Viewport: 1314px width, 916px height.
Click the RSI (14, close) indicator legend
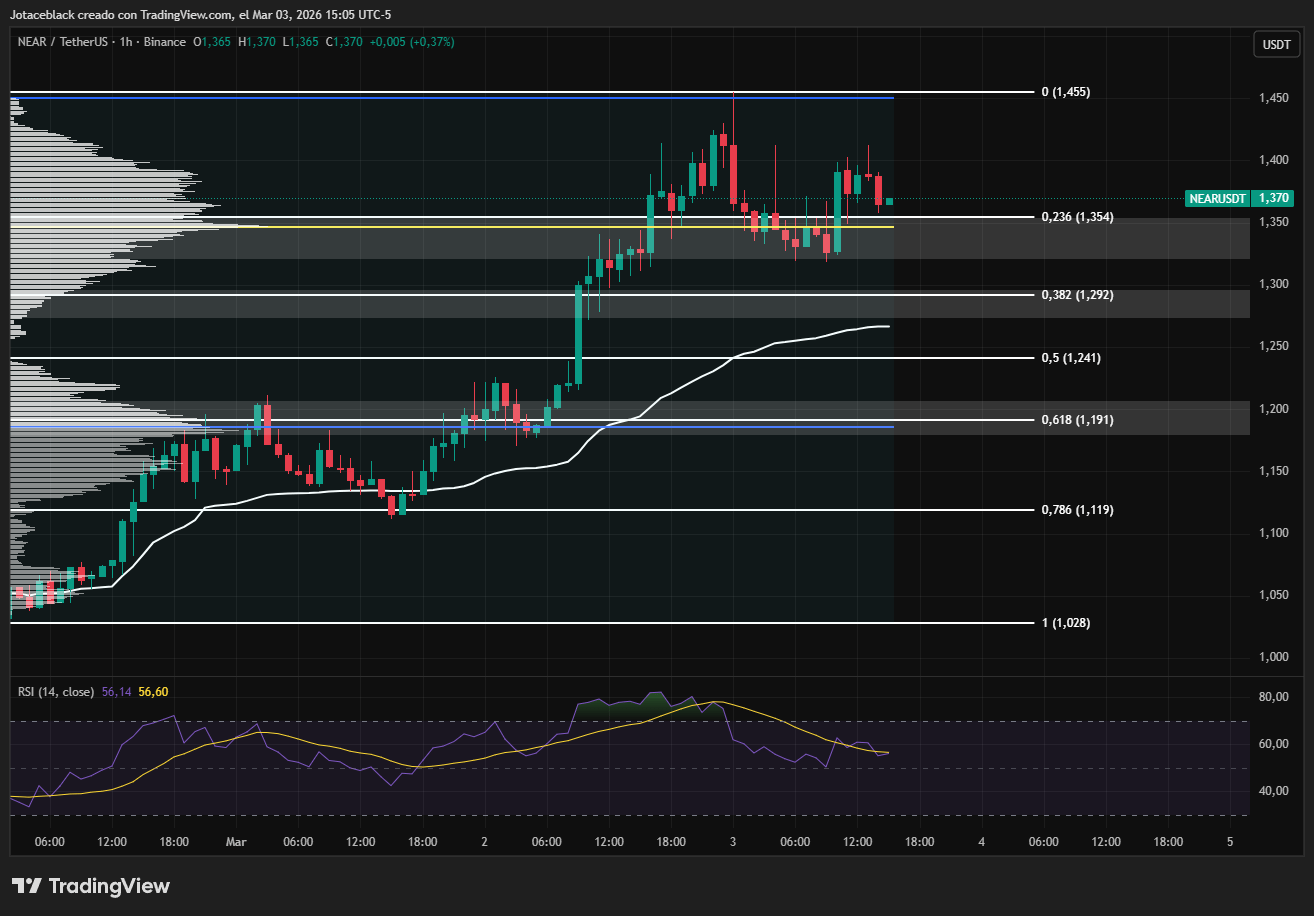point(56,691)
